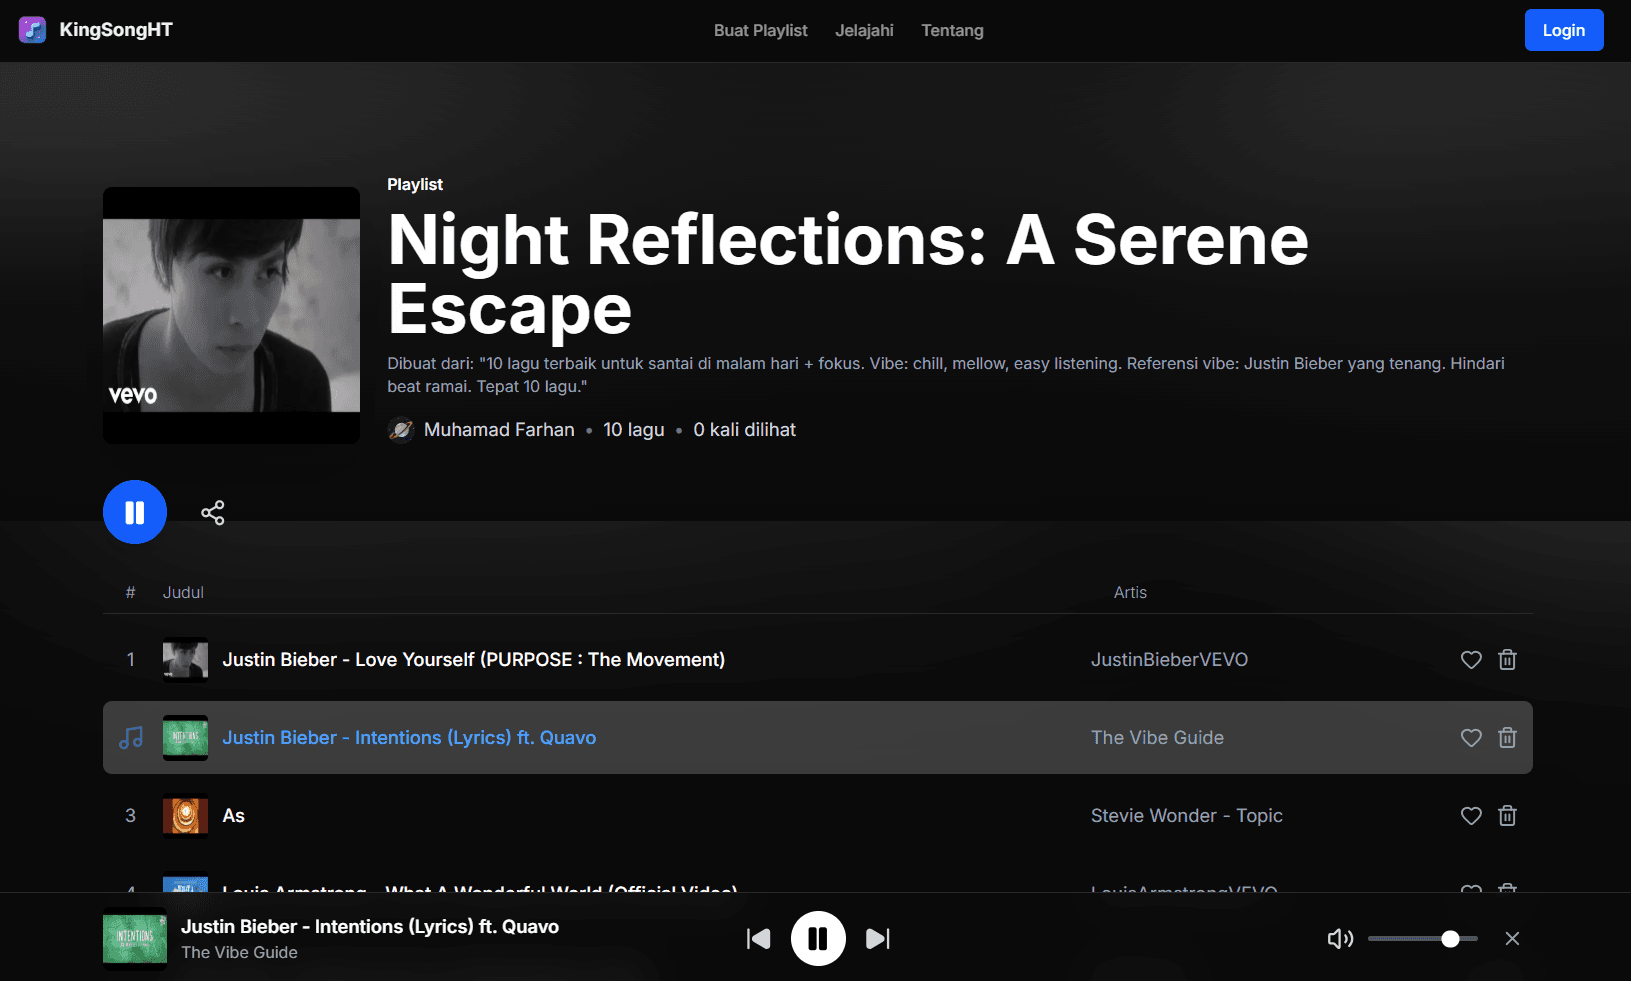Favorite the Intentions track with heart
The image size is (1631, 981).
click(1470, 738)
